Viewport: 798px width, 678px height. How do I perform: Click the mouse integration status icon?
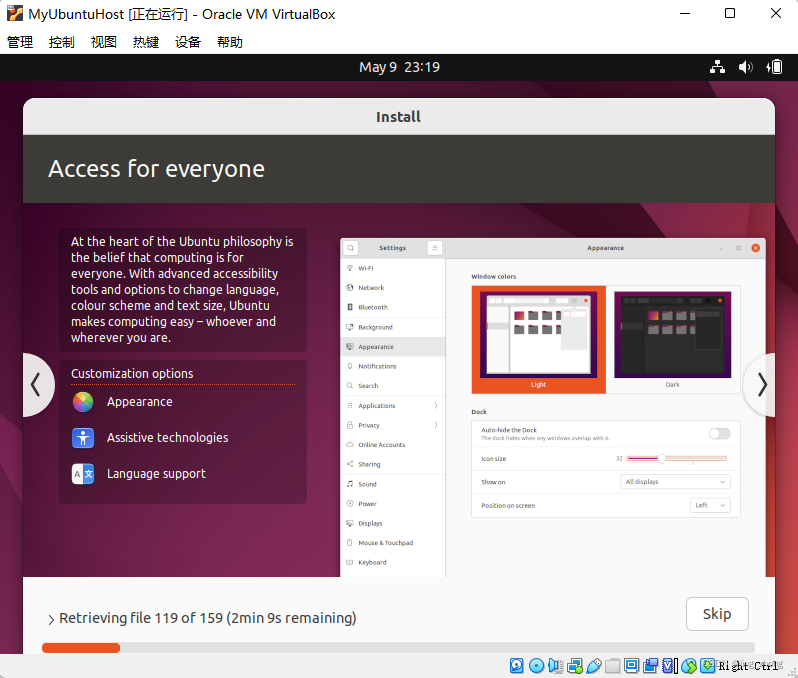pos(689,665)
